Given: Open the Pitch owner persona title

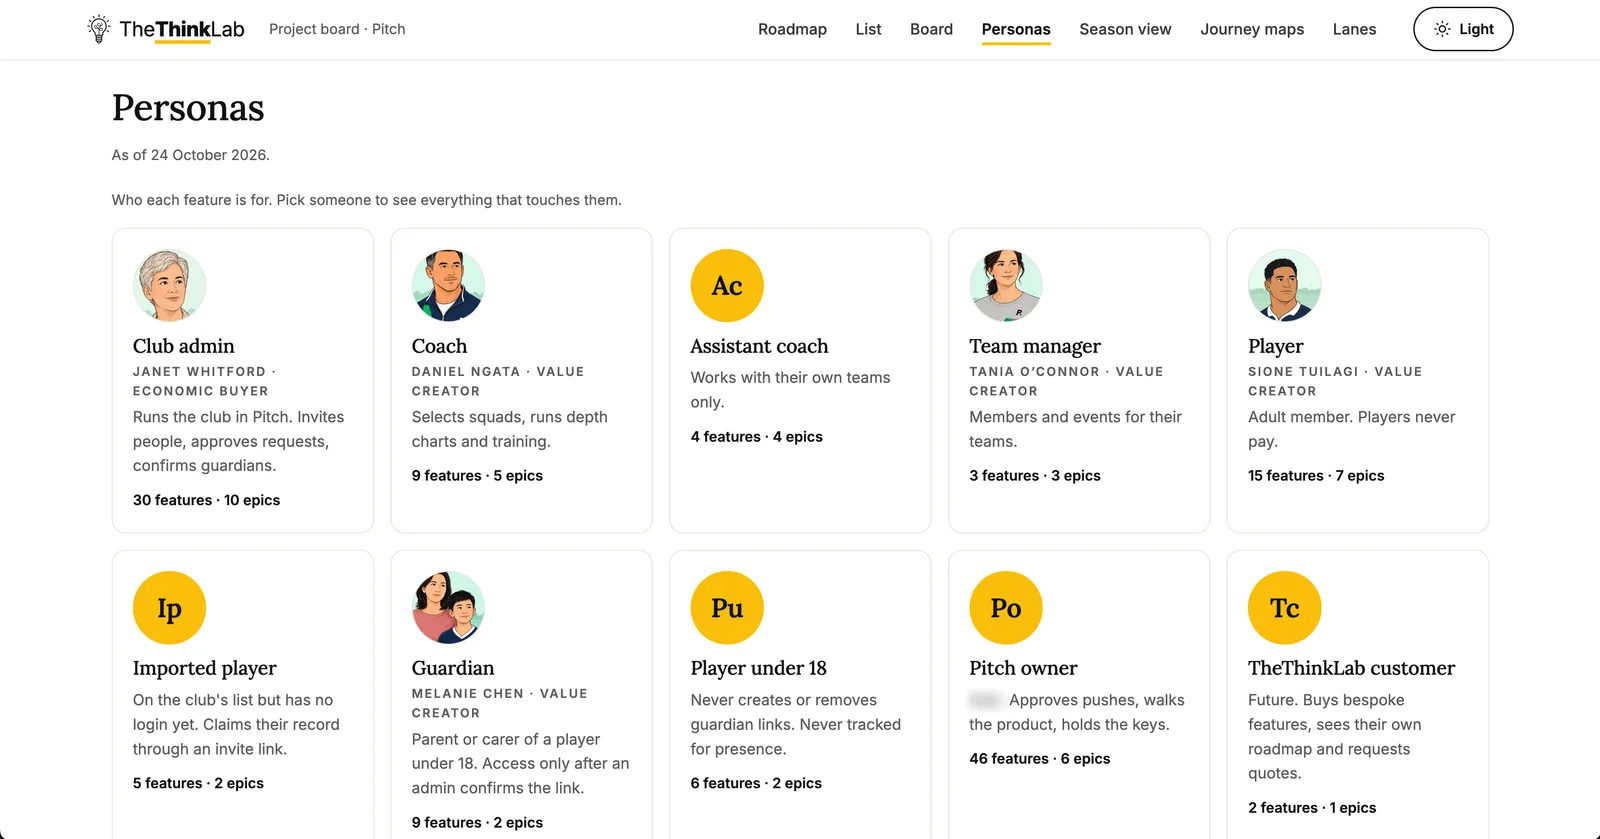Looking at the screenshot, I should pyautogui.click(x=1023, y=668).
